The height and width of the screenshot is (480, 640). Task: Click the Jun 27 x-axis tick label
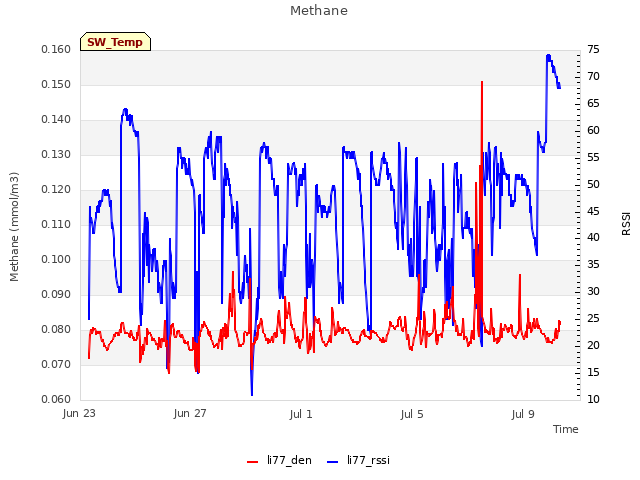coord(190,414)
